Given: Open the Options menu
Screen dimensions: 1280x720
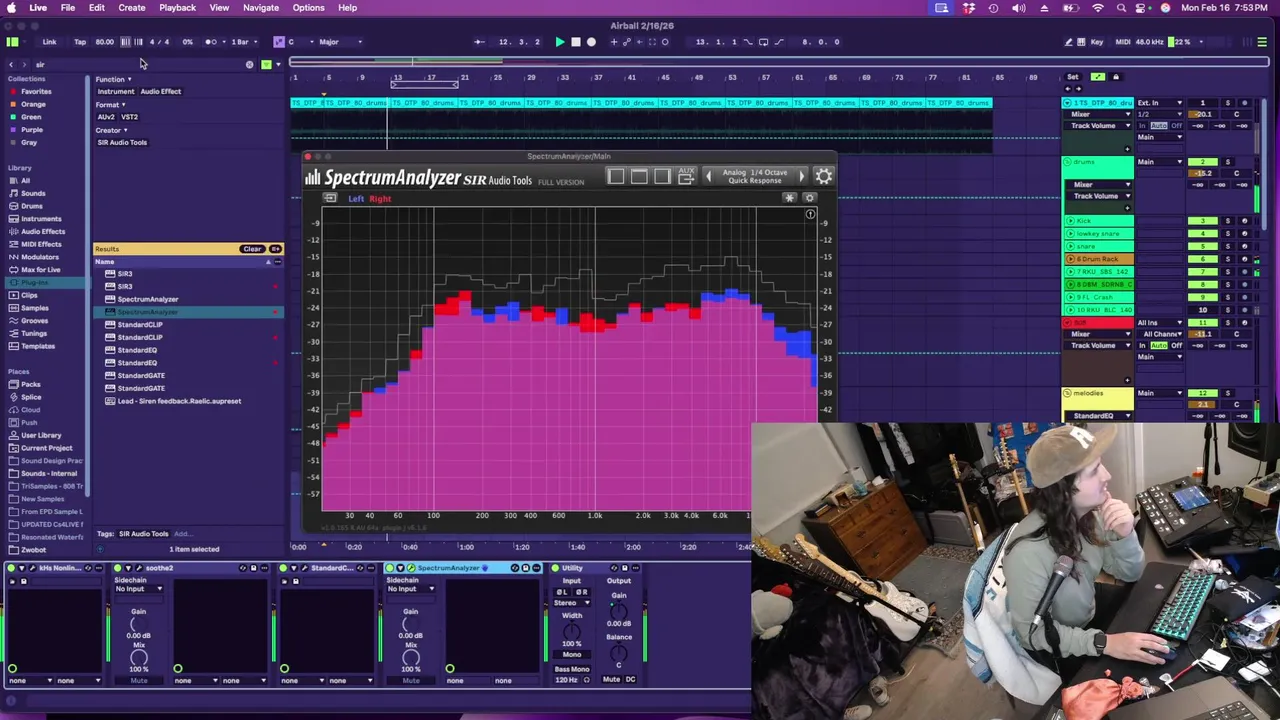Looking at the screenshot, I should (308, 8).
